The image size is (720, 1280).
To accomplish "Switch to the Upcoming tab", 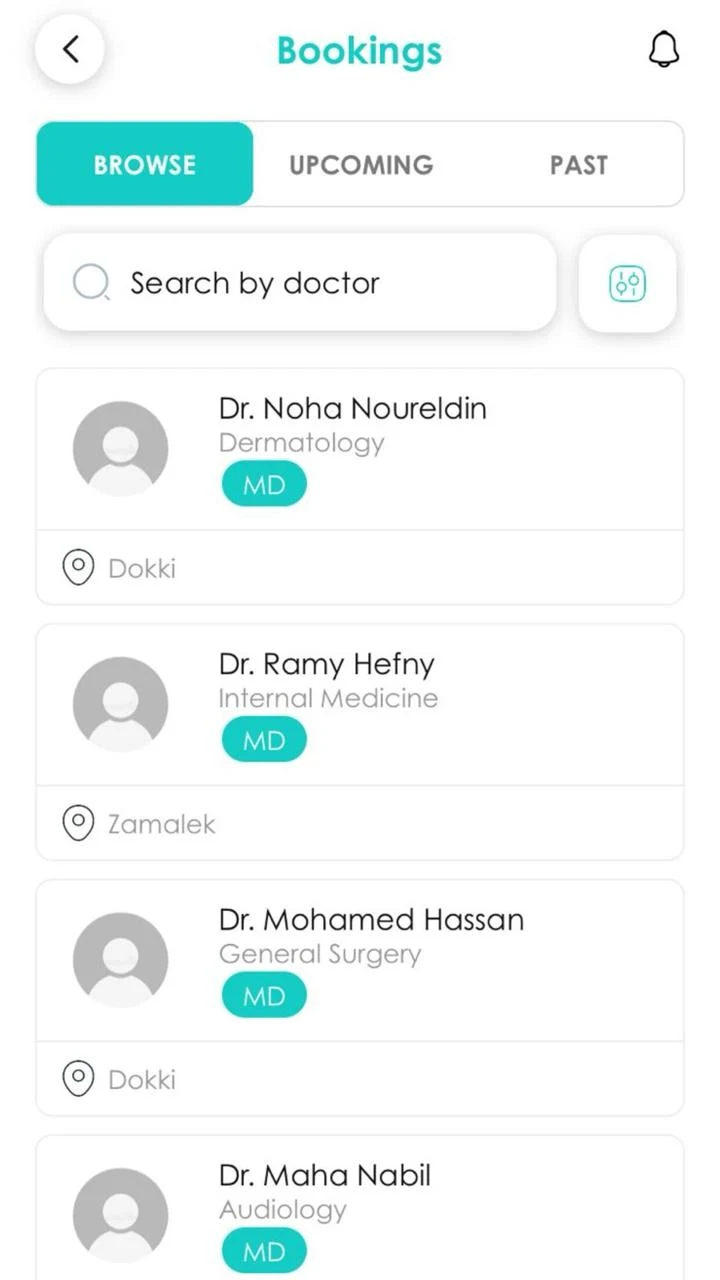I will 361,165.
